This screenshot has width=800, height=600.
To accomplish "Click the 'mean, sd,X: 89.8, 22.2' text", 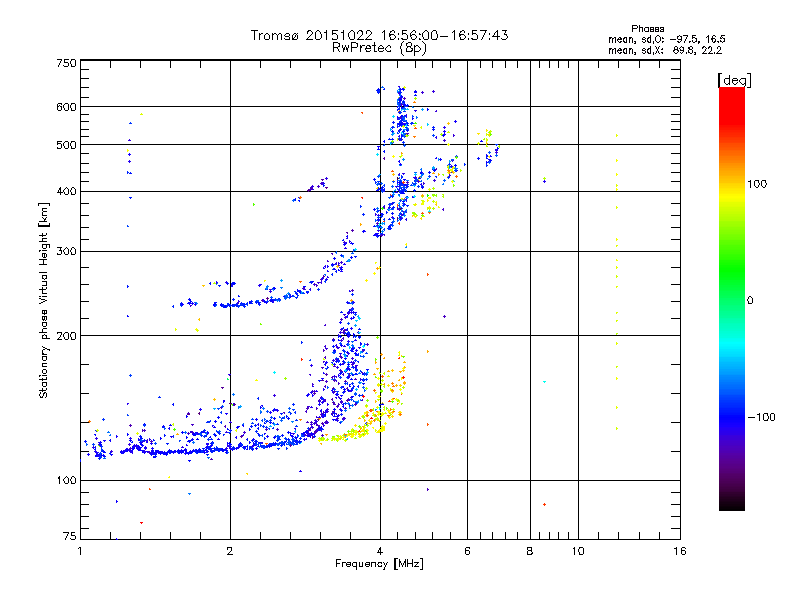I will [665, 50].
